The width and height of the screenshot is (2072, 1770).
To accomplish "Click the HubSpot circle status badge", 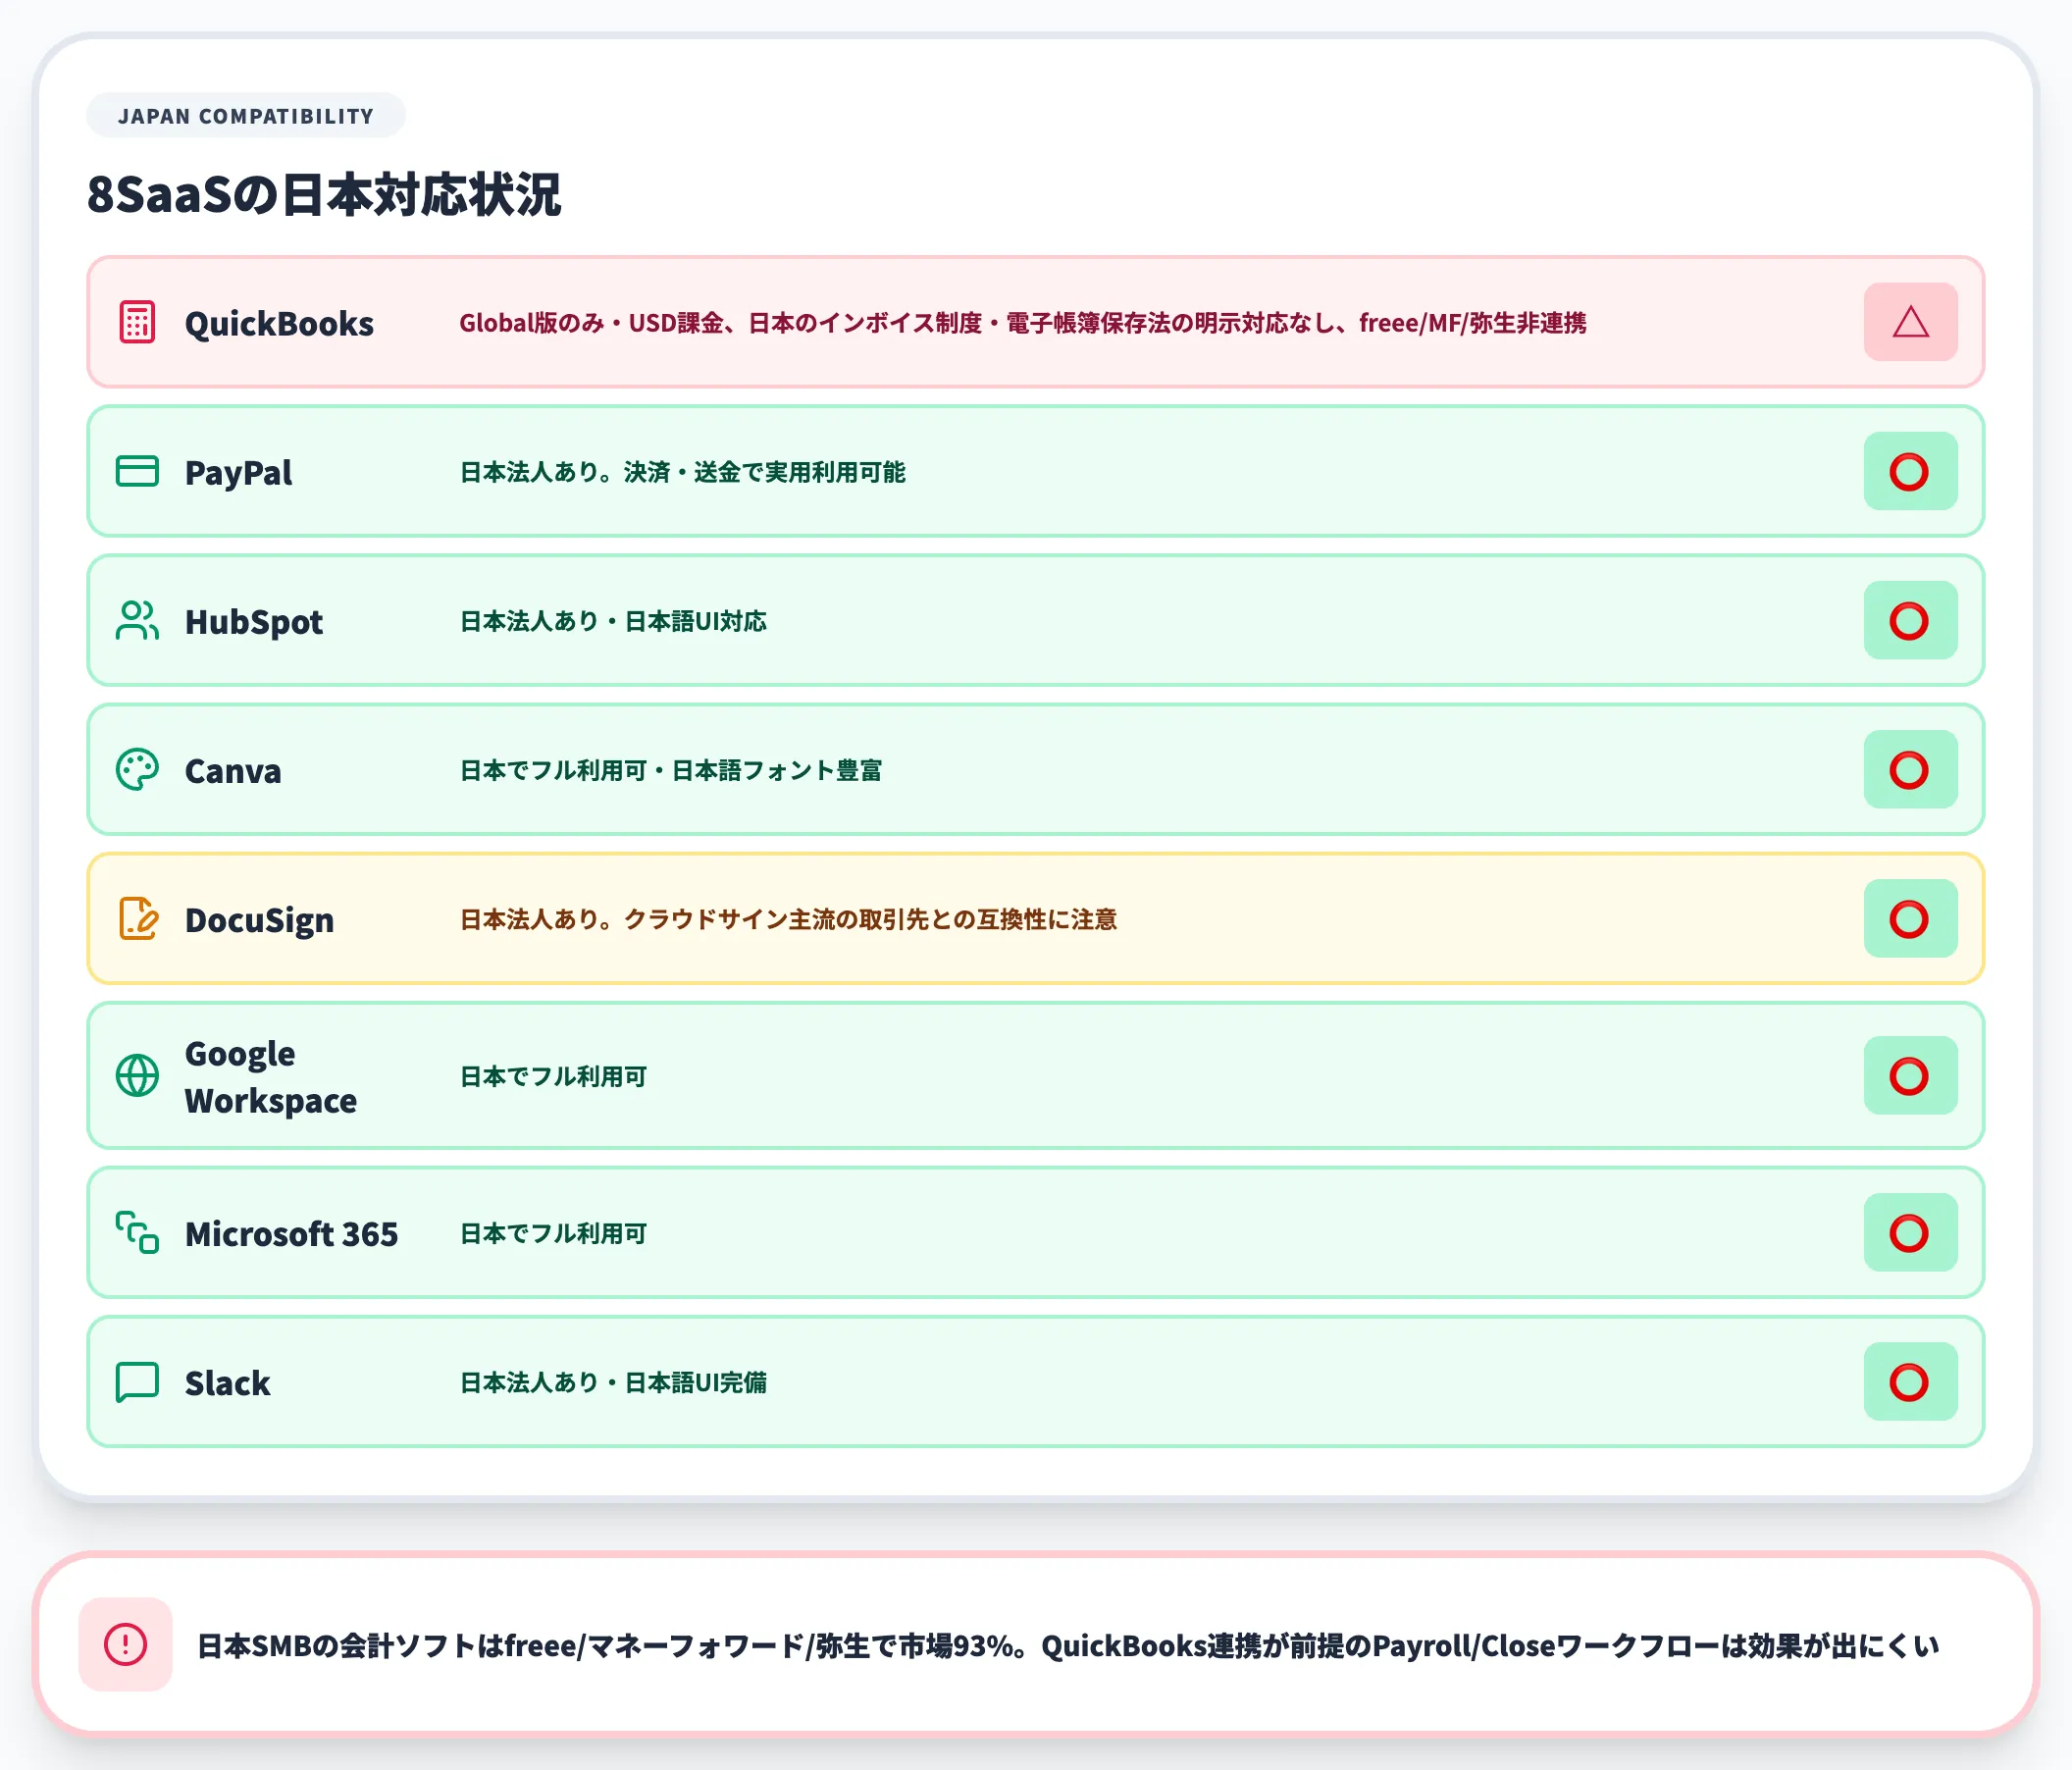I will tap(1910, 620).
